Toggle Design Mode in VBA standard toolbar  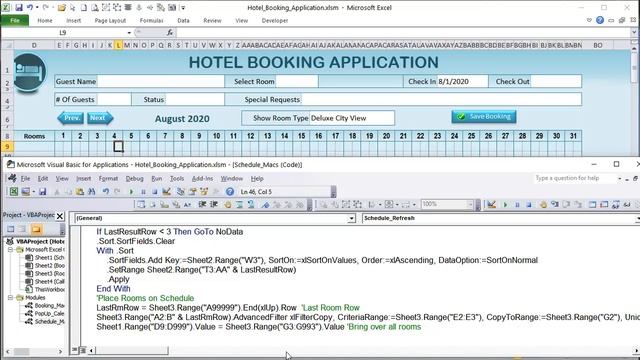[x=166, y=191]
